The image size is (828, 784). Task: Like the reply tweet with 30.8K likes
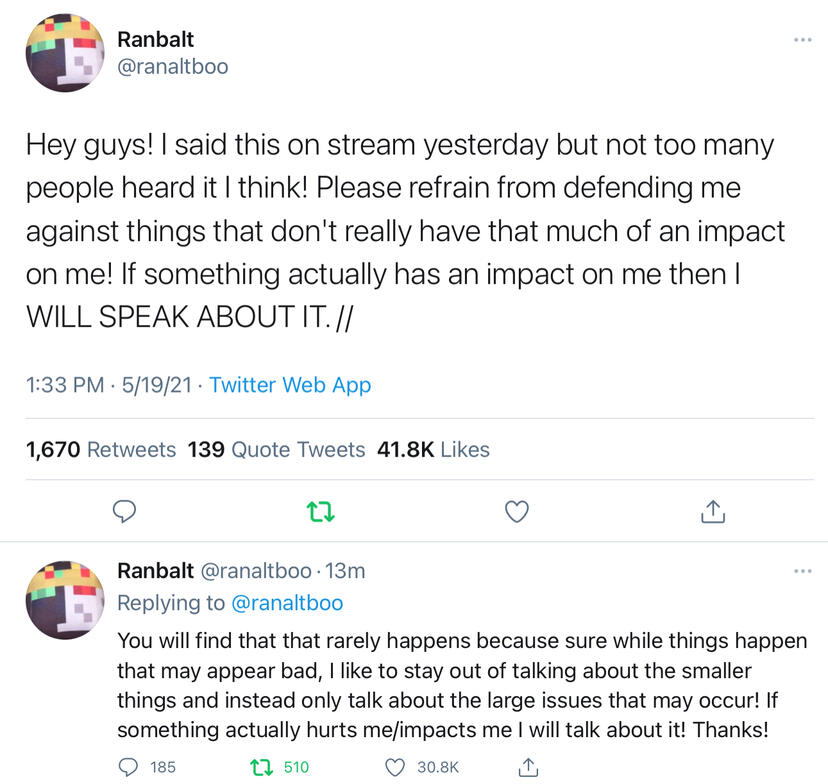point(398,767)
